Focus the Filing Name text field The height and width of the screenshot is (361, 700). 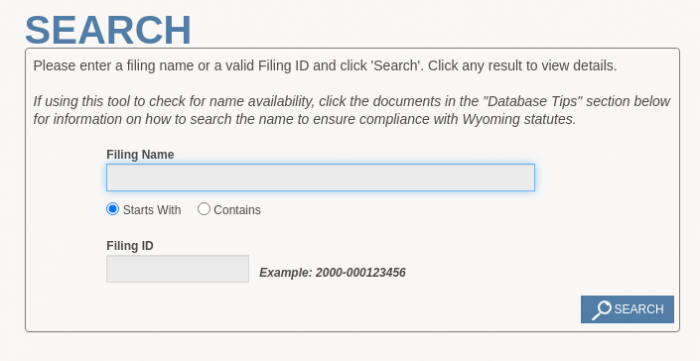[x=320, y=178]
